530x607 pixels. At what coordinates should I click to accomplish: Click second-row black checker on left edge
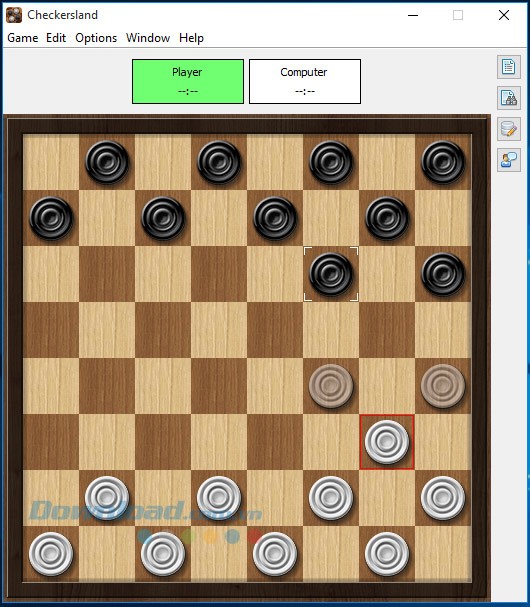coord(51,218)
